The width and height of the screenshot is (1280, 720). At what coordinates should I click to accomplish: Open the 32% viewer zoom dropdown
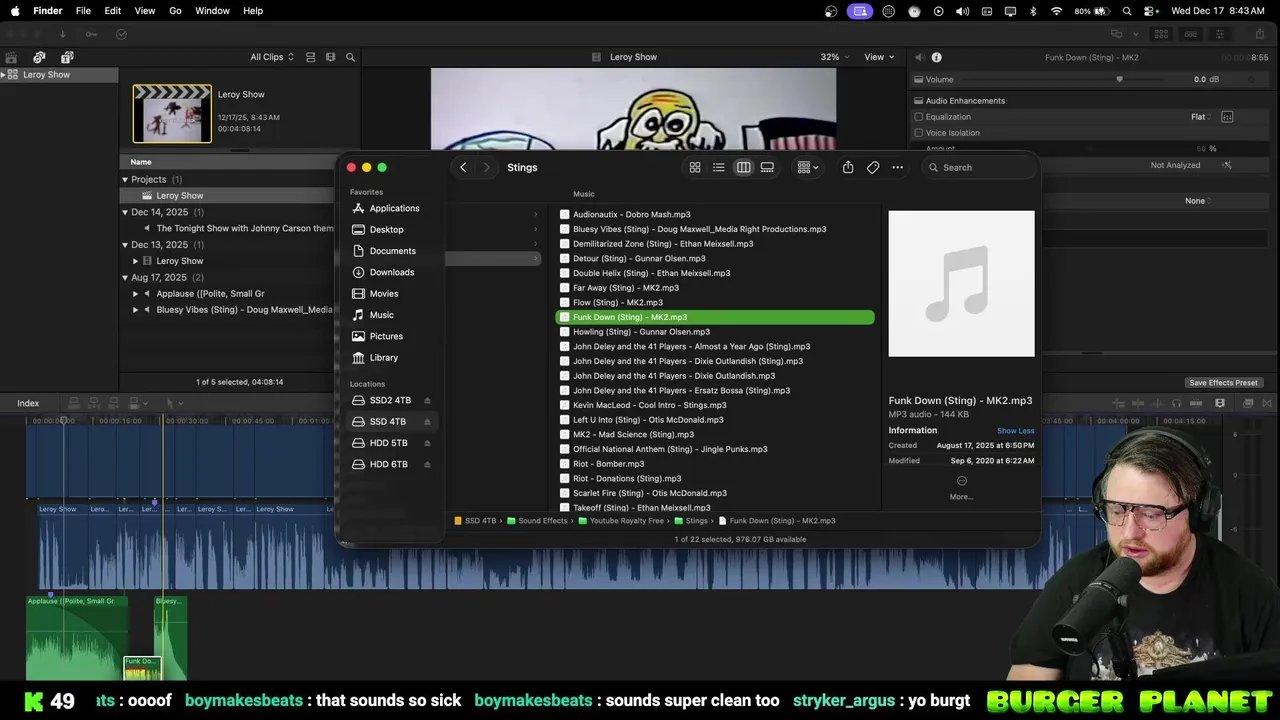[x=835, y=57]
